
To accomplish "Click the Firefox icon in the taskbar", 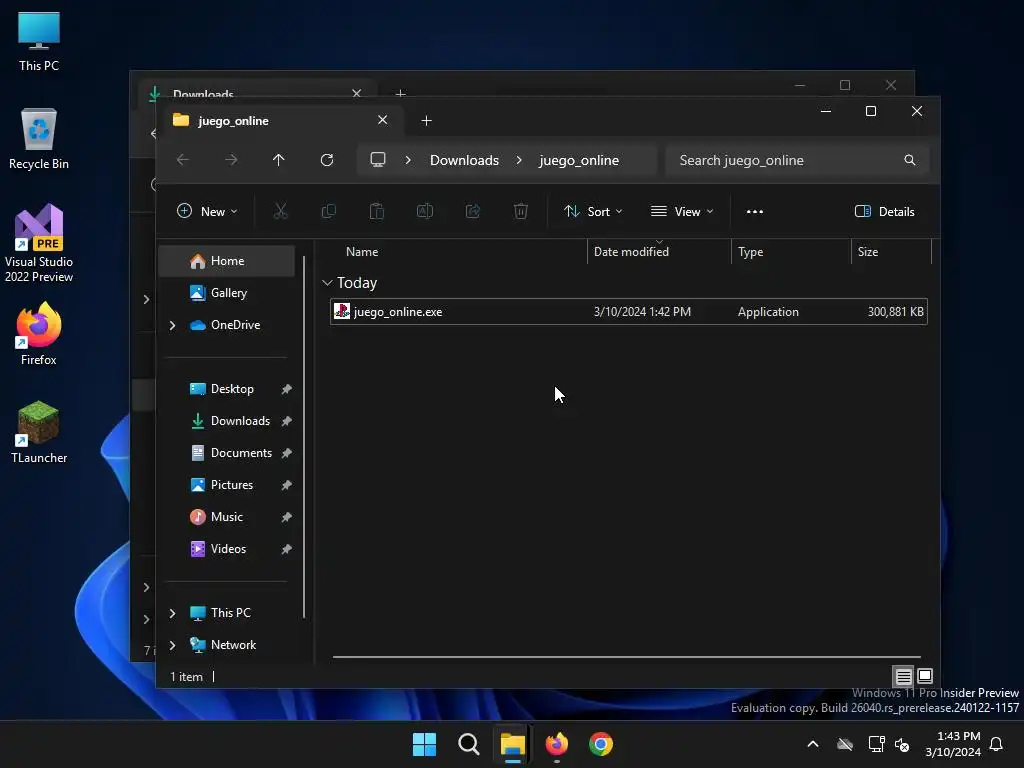I will (556, 744).
